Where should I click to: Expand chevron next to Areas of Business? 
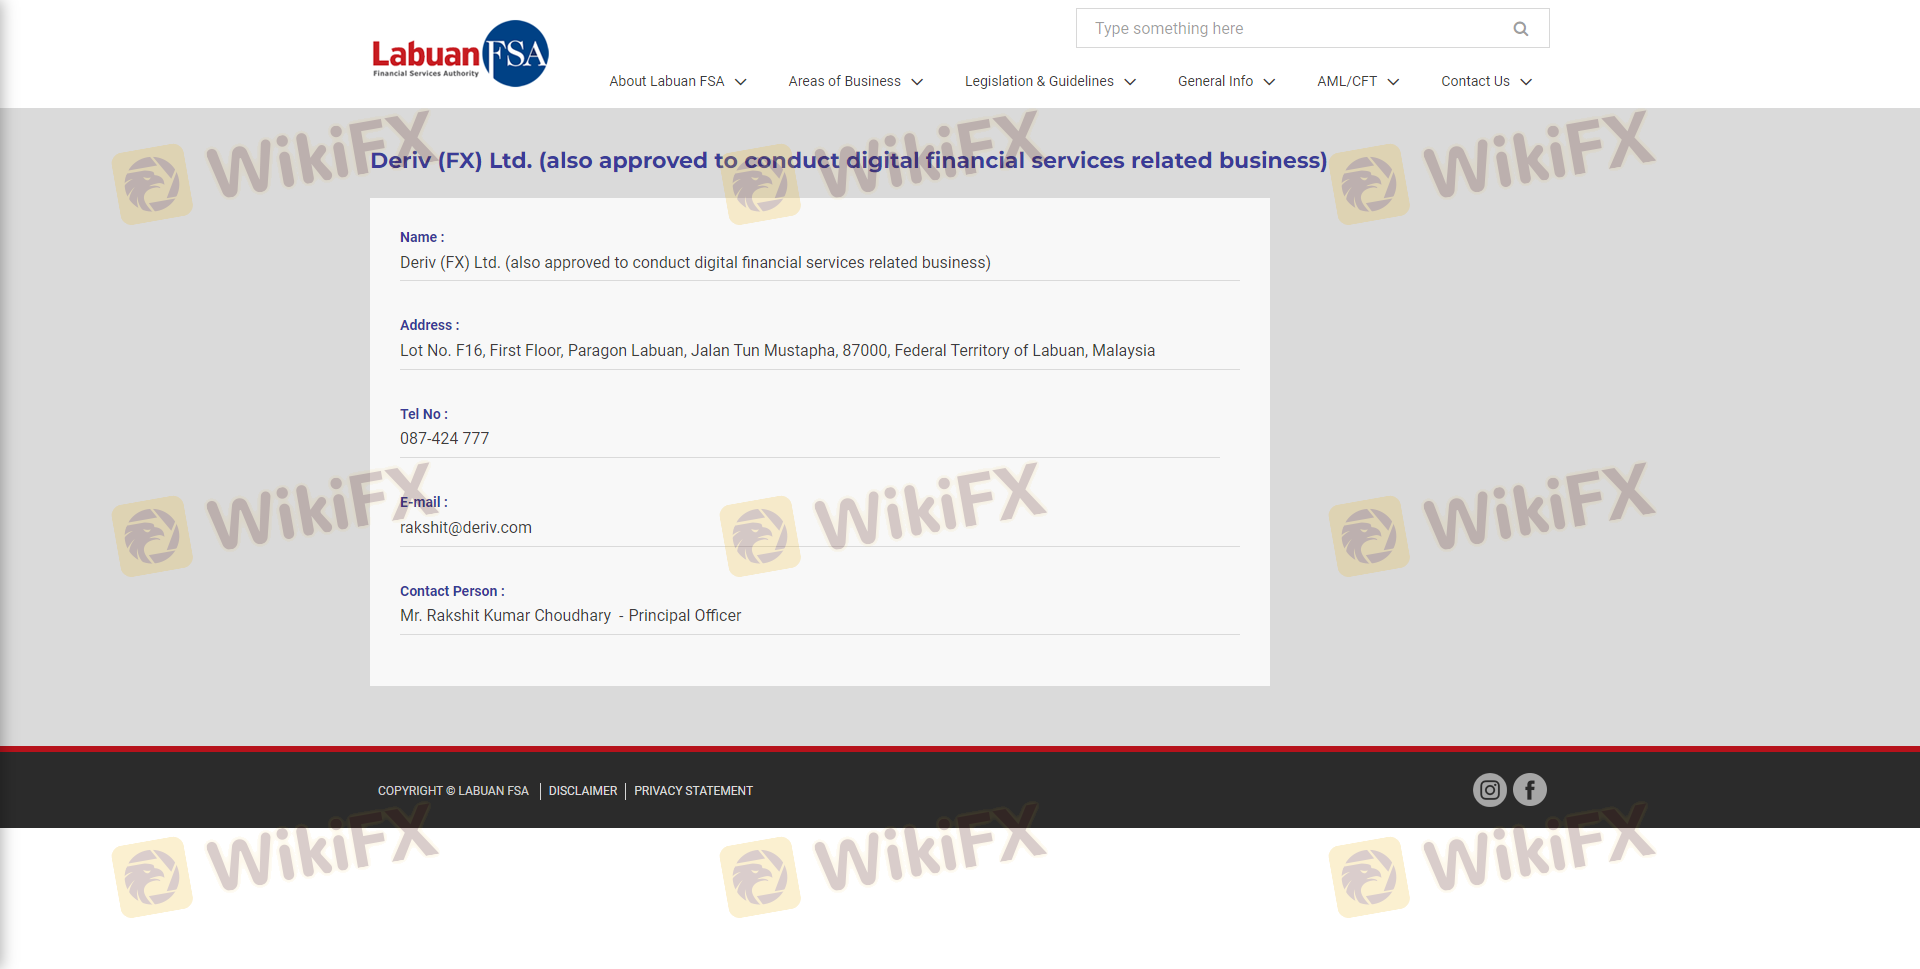coord(917,82)
